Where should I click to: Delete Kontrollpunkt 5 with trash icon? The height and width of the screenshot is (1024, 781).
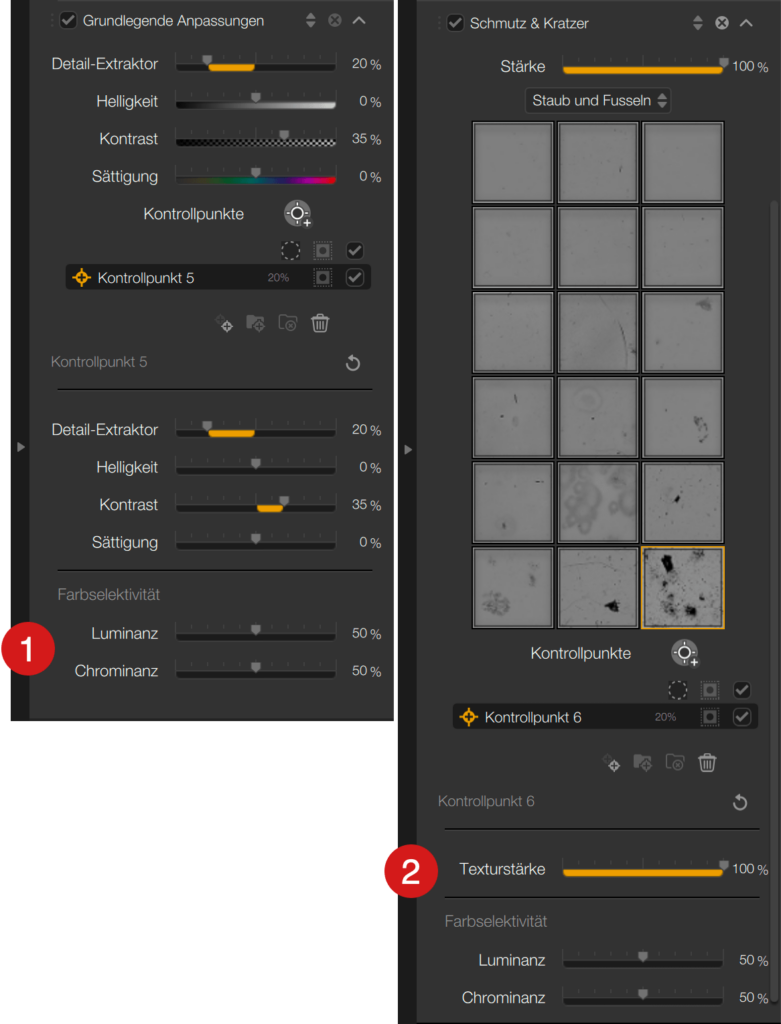(320, 323)
